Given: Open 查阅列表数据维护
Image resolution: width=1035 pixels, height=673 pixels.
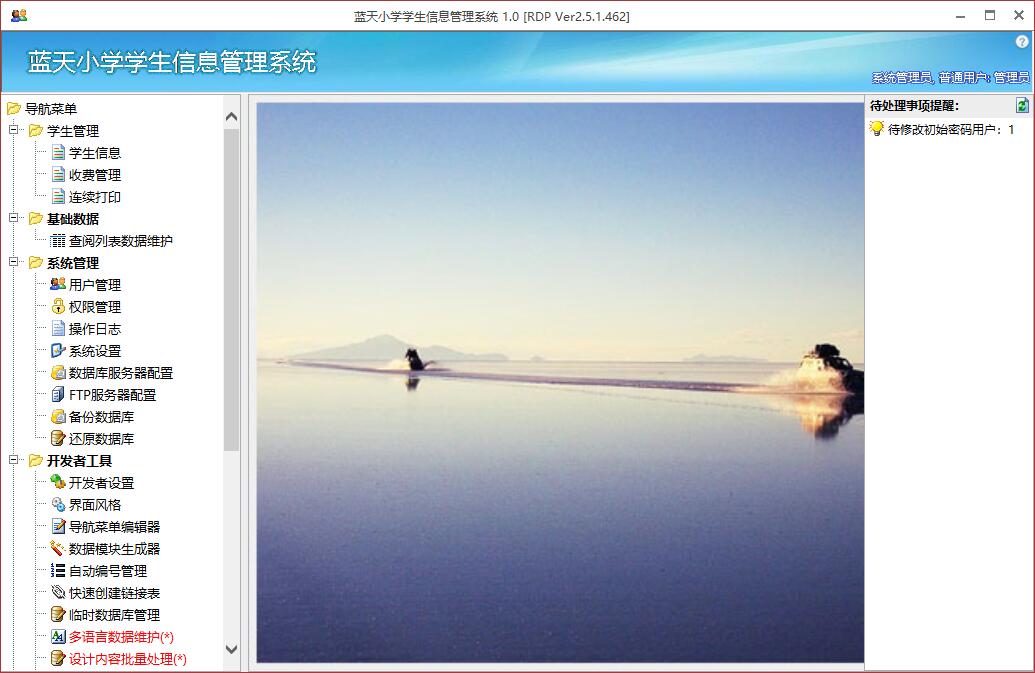Looking at the screenshot, I should pyautogui.click(x=121, y=241).
